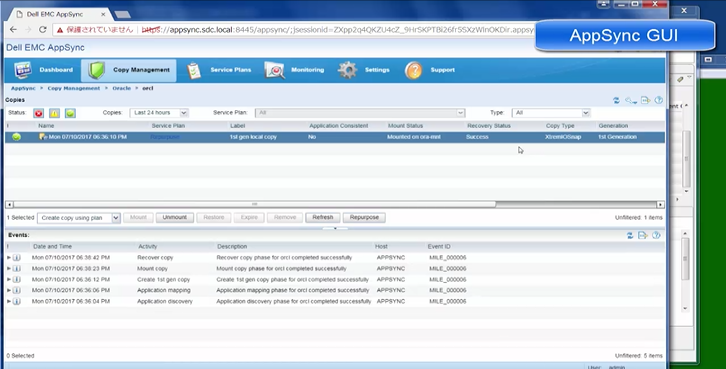Sort events by the Event ID column header
Image resolution: width=726 pixels, height=369 pixels.
pos(439,247)
